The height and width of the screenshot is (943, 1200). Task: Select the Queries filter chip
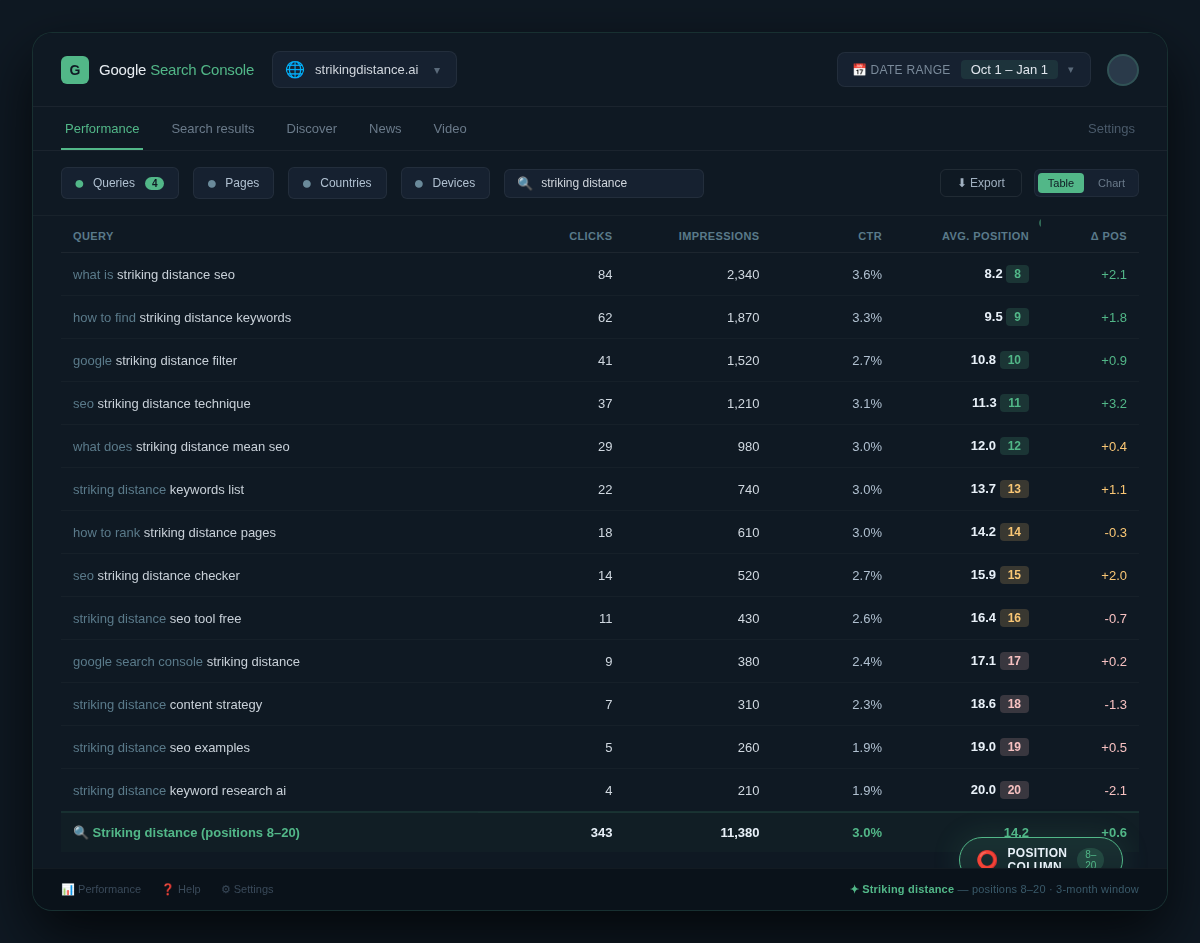coord(120,183)
